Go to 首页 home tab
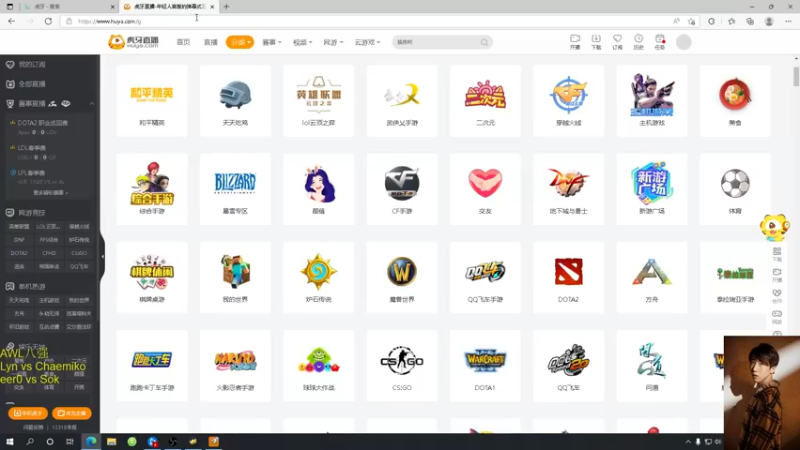Screen dimensions: 800x450 coord(183,42)
